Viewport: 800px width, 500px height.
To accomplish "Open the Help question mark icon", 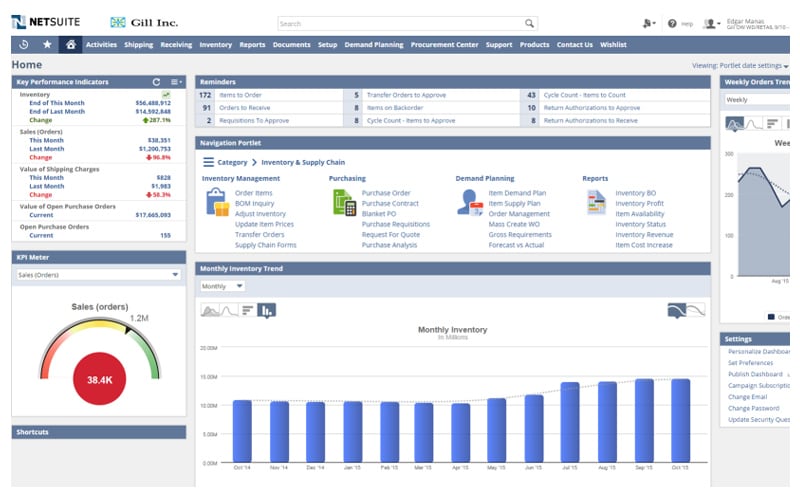I will [x=672, y=23].
